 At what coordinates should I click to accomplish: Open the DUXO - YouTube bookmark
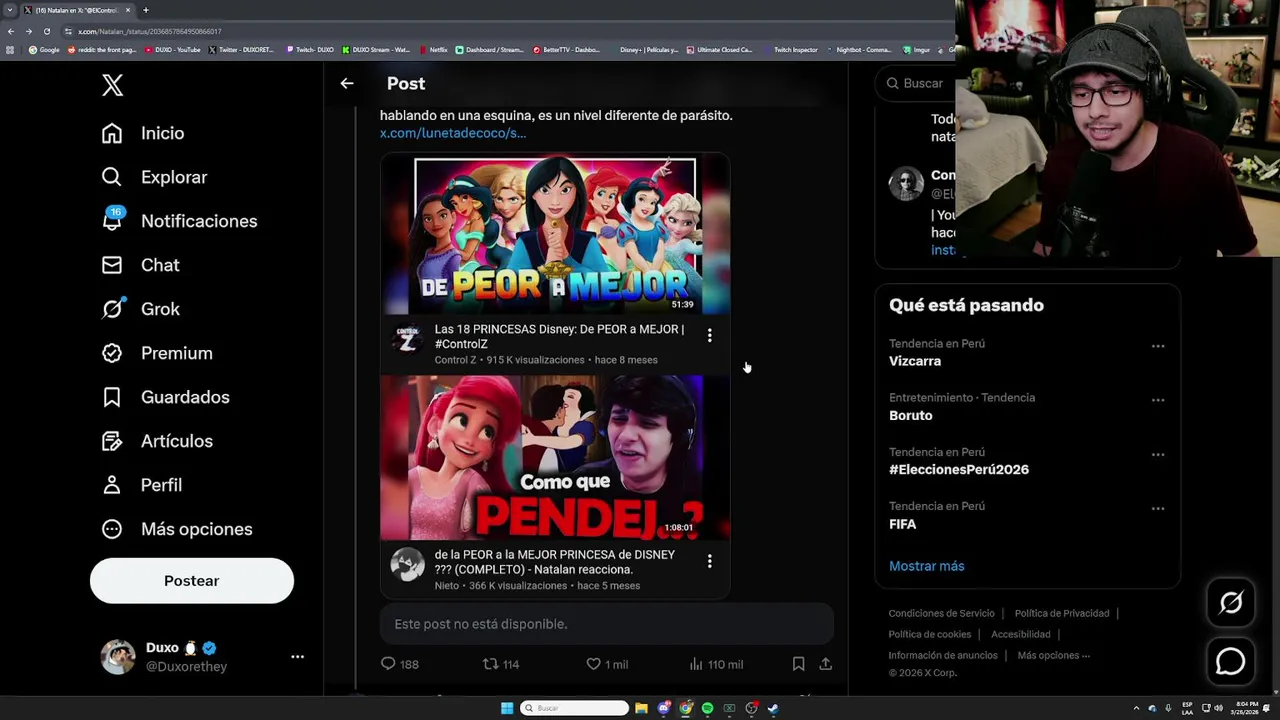[x=173, y=49]
